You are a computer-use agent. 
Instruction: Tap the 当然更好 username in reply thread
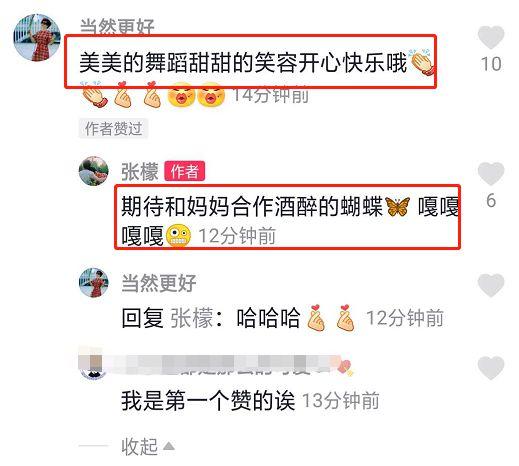159,283
